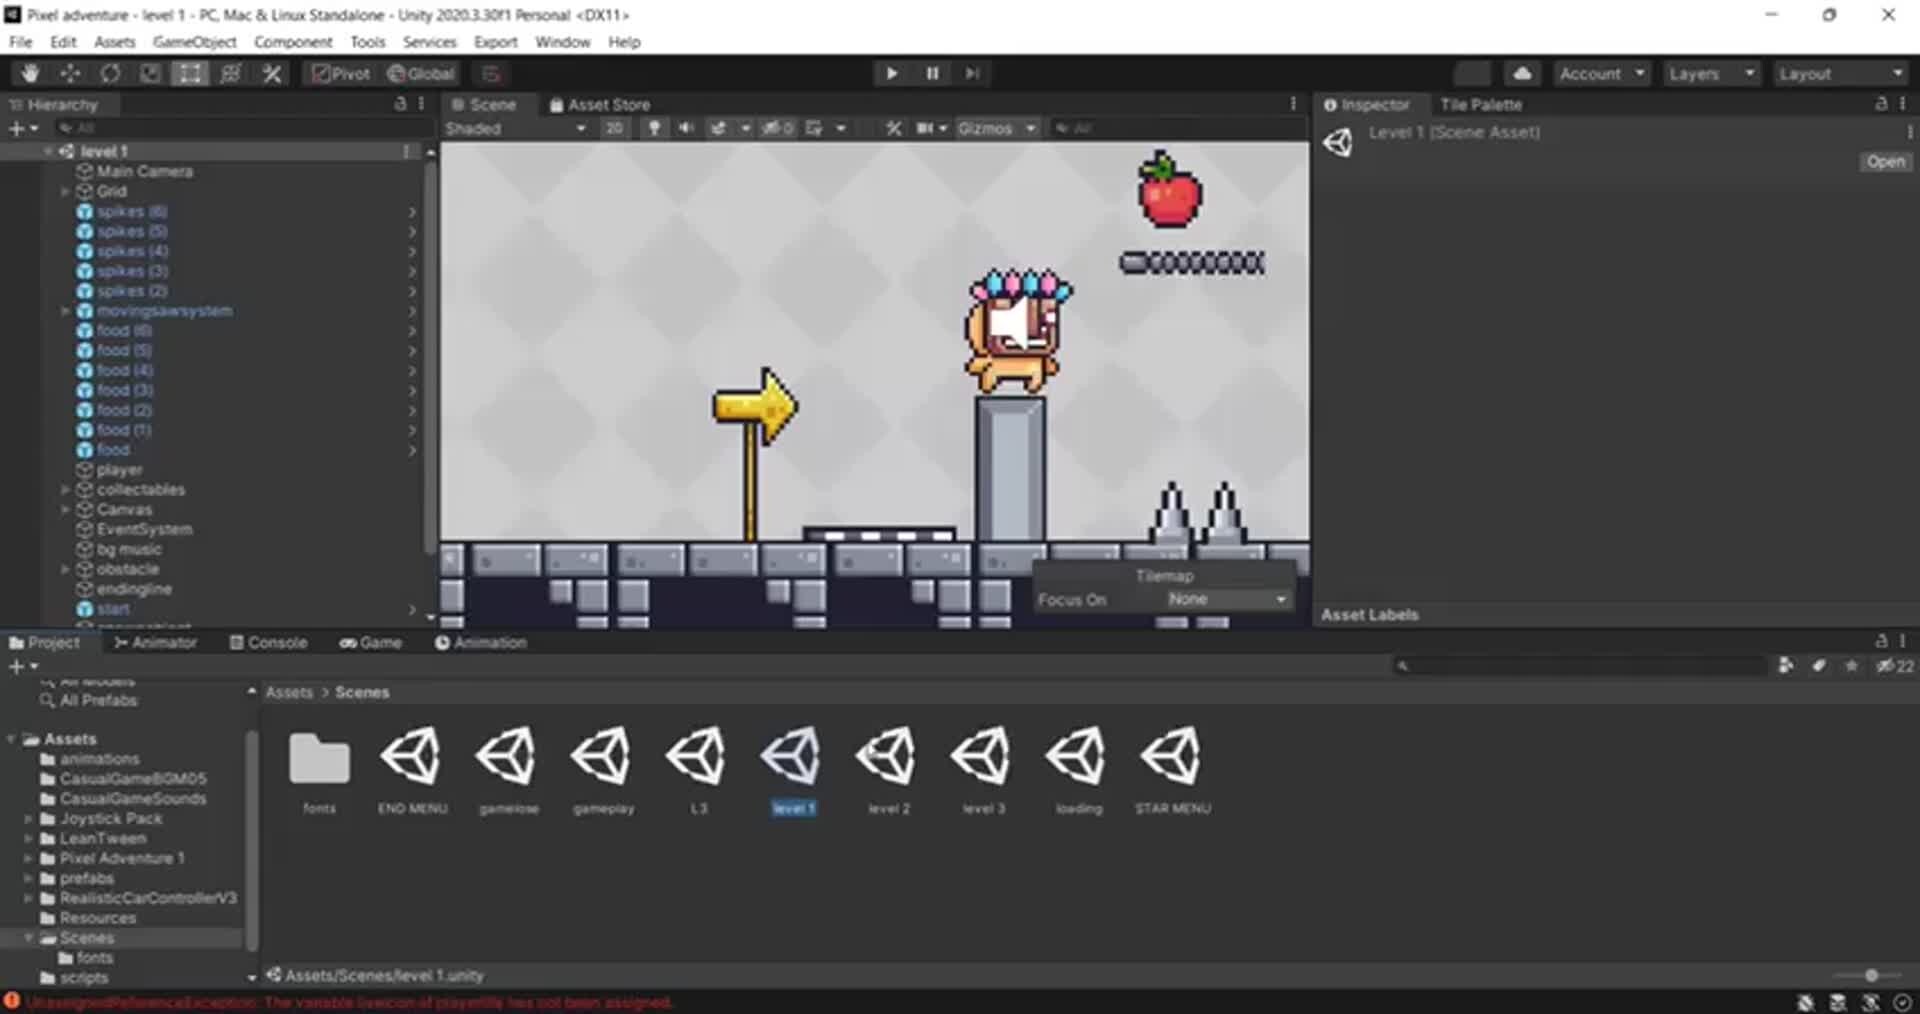Toggle the Hierarchy panel lock
This screenshot has width=1920, height=1014.
click(401, 104)
